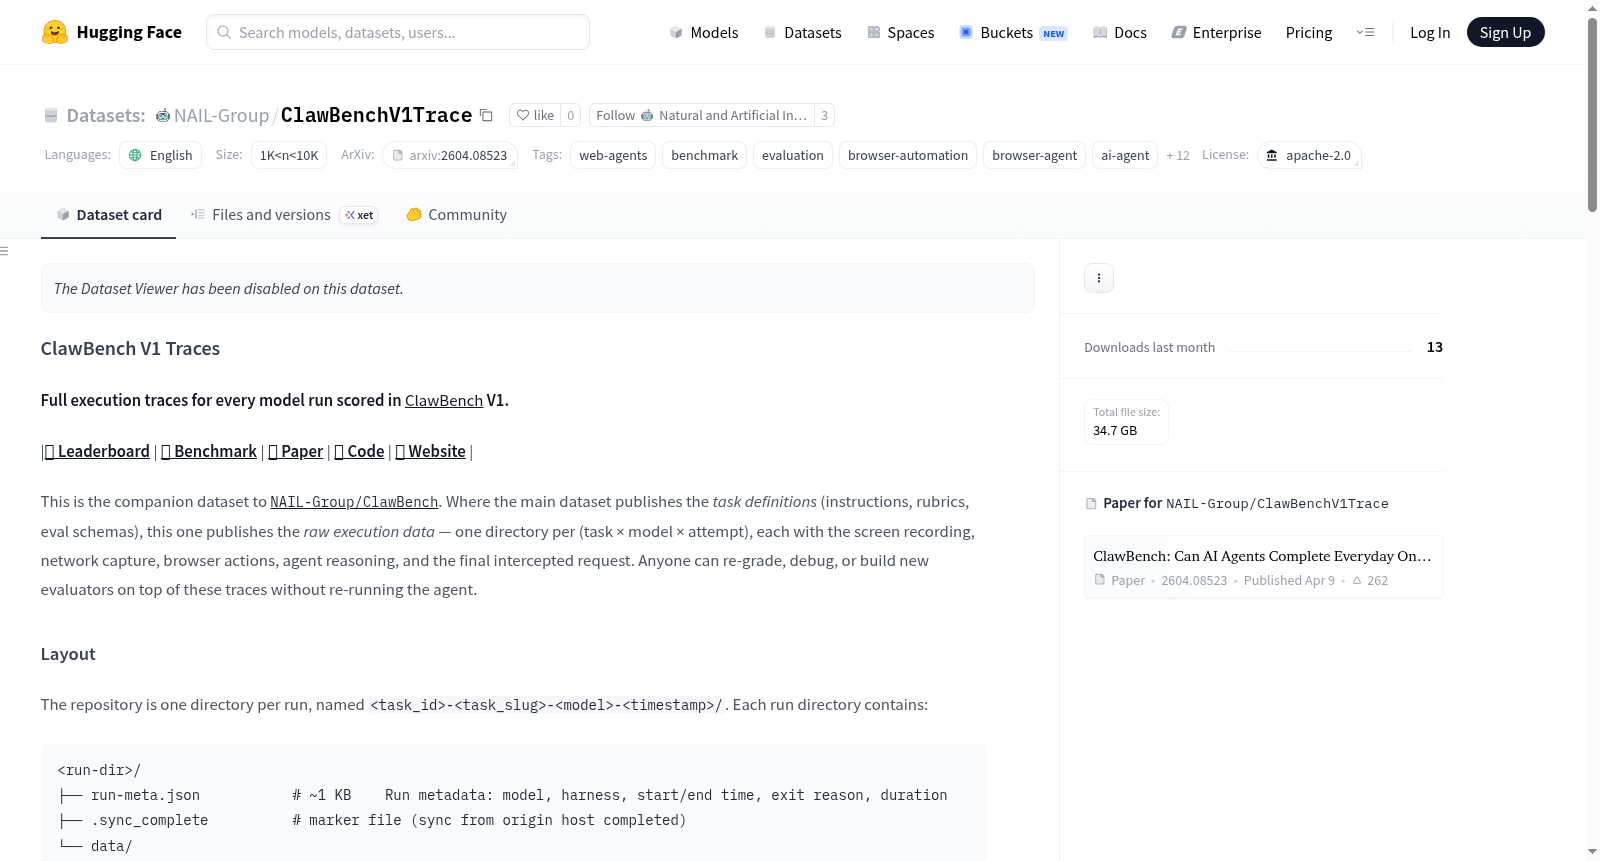Switch to Files and versions tab

point(284,215)
